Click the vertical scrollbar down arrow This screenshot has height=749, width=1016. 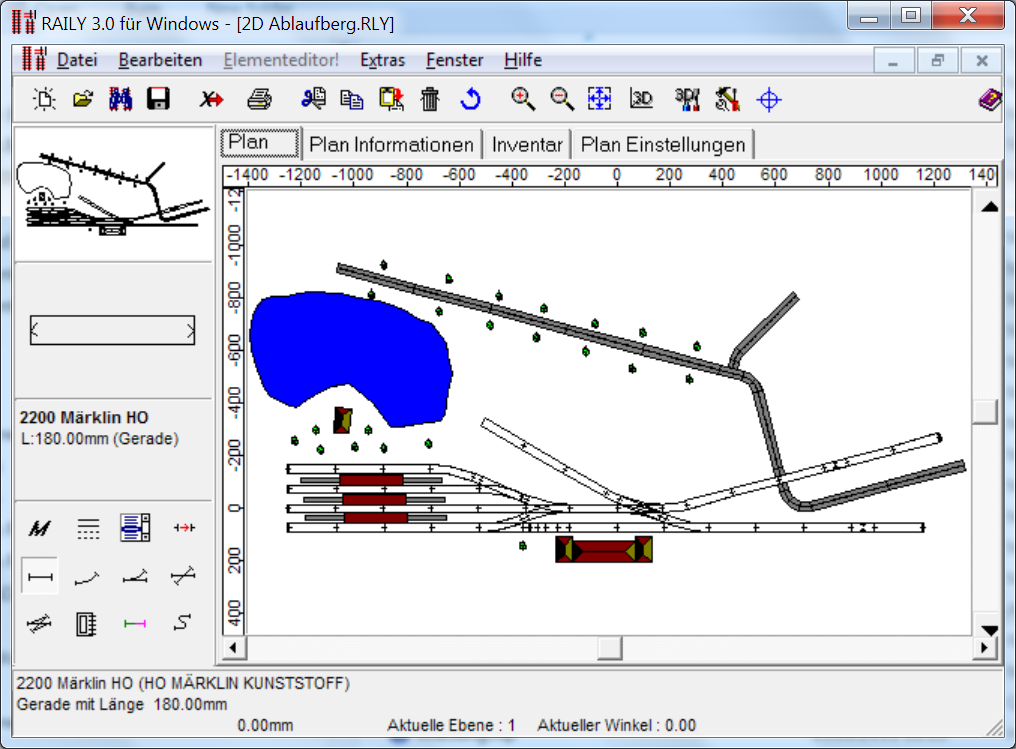point(990,630)
